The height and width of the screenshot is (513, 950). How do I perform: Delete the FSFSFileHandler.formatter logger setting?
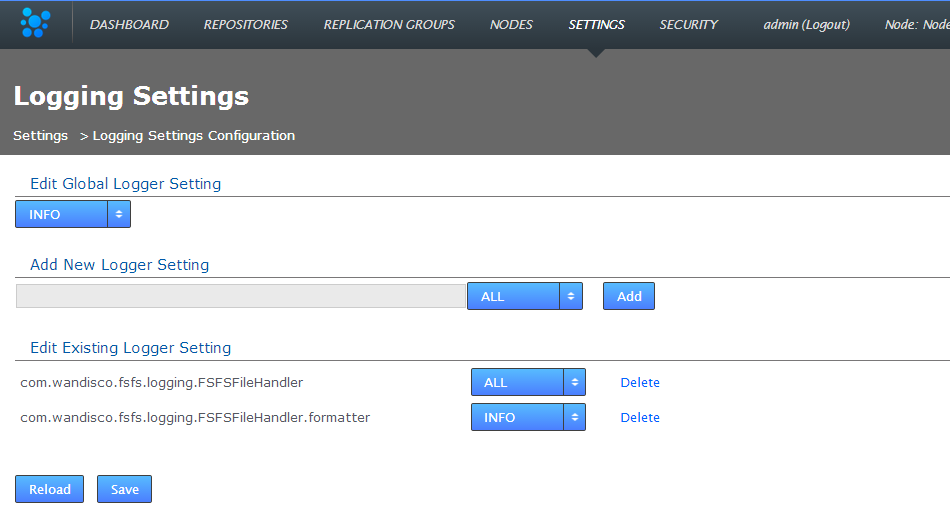pos(640,418)
